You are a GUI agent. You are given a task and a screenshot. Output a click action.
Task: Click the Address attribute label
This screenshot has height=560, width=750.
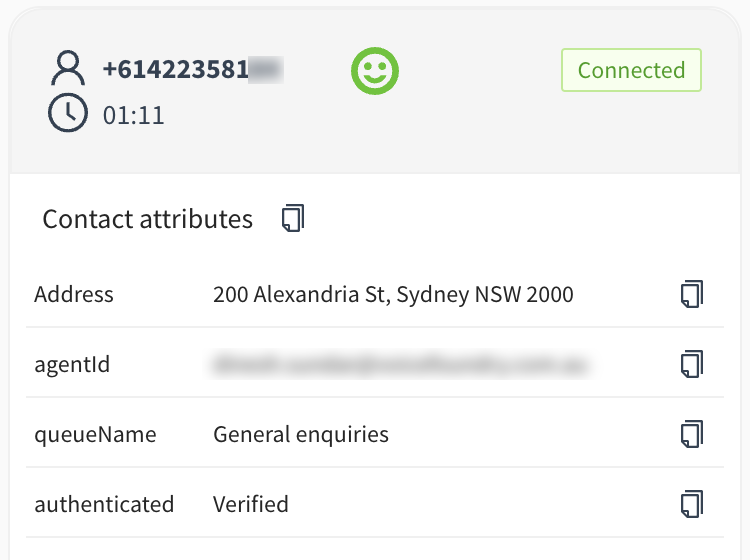tap(74, 294)
